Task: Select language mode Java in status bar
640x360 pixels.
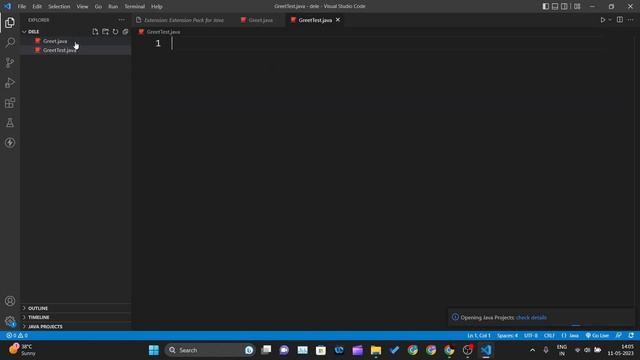Action: [x=570, y=336]
